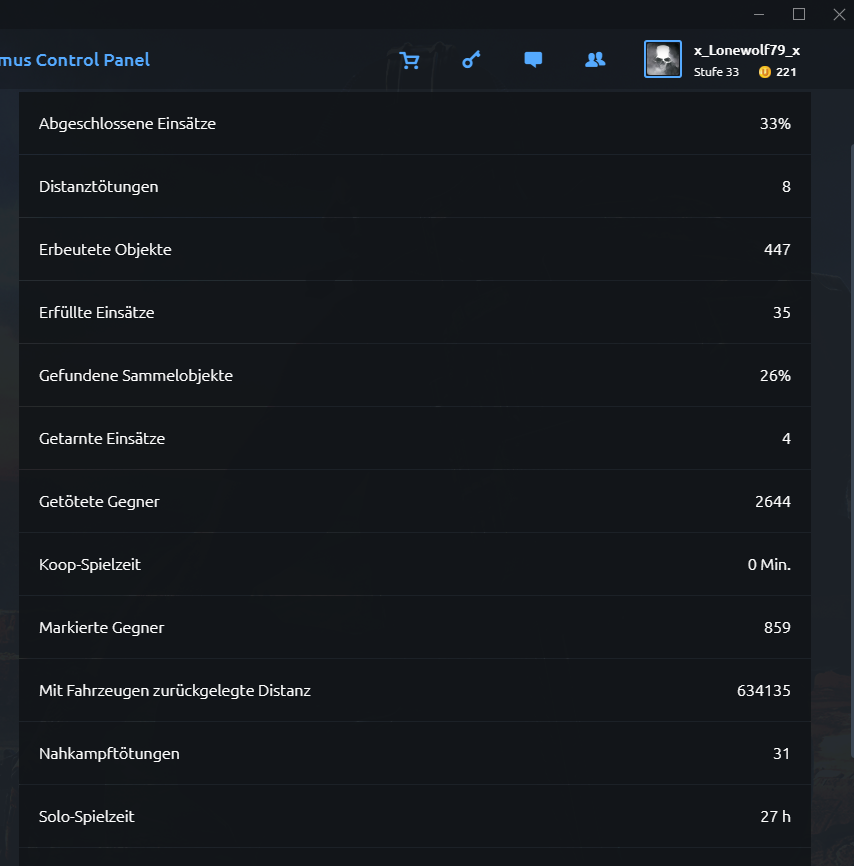Click the value 859
The height and width of the screenshot is (866, 854).
777,627
